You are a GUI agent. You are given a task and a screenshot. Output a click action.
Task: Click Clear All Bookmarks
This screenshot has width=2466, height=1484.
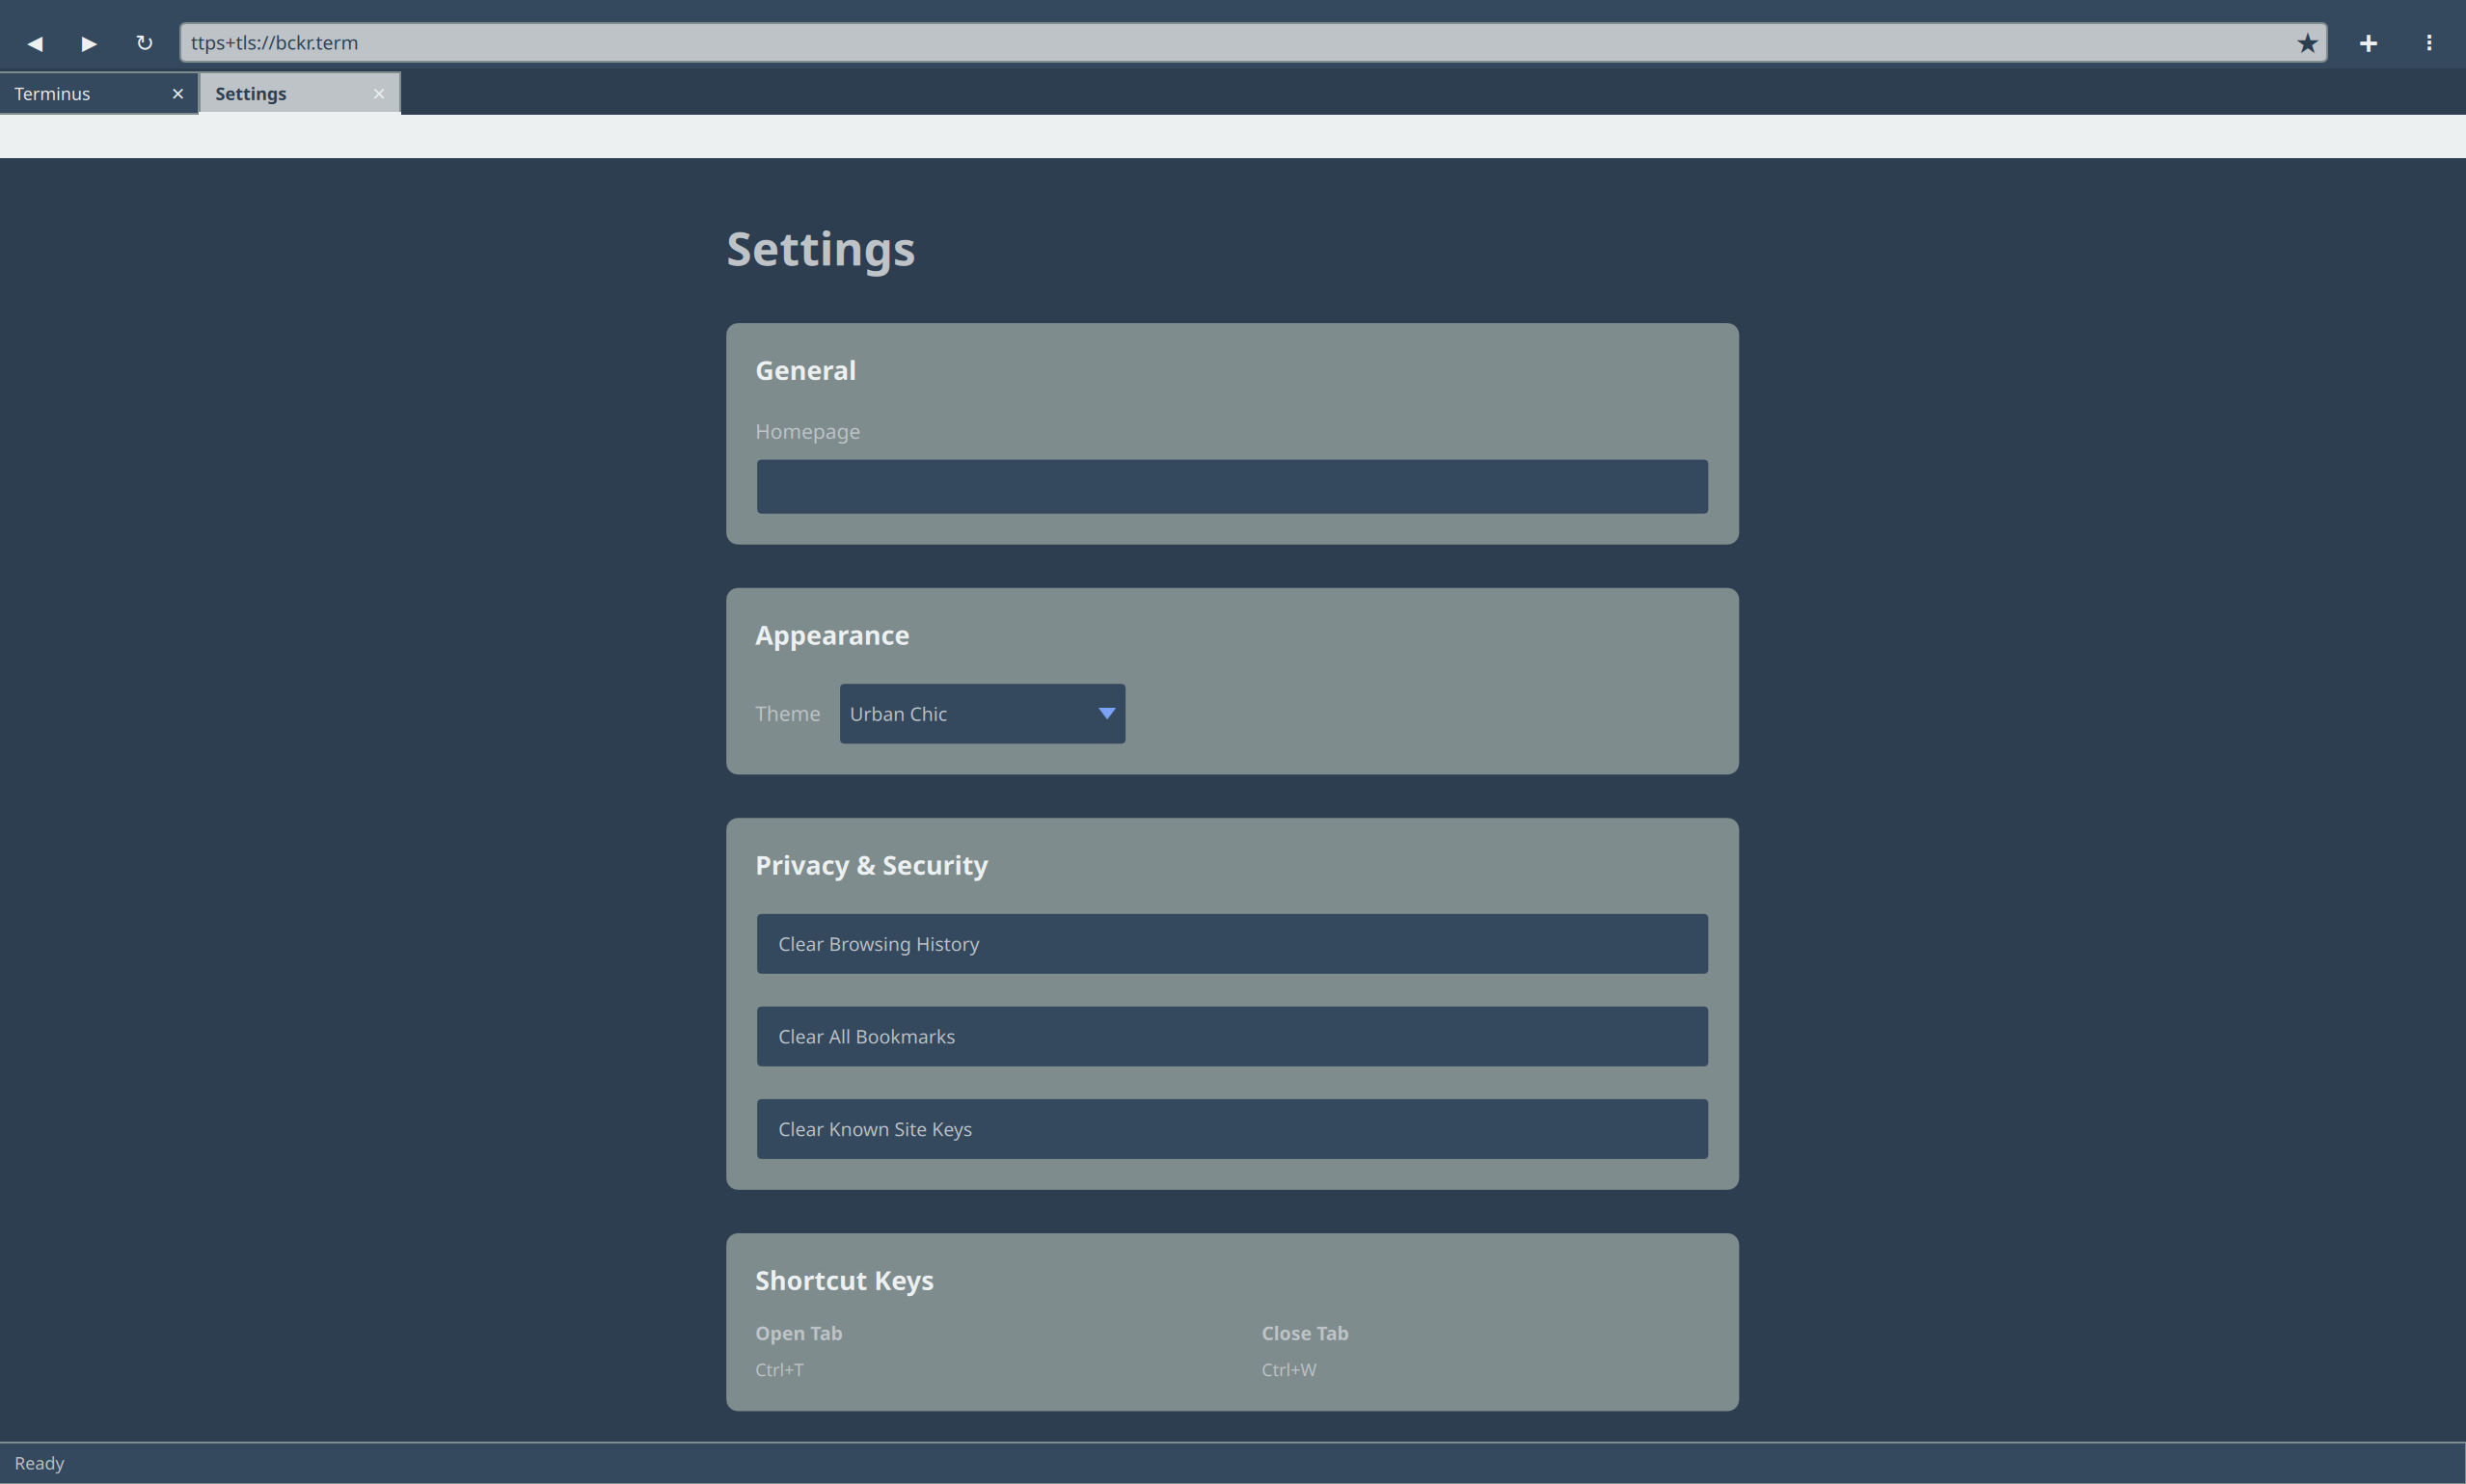1230,1036
